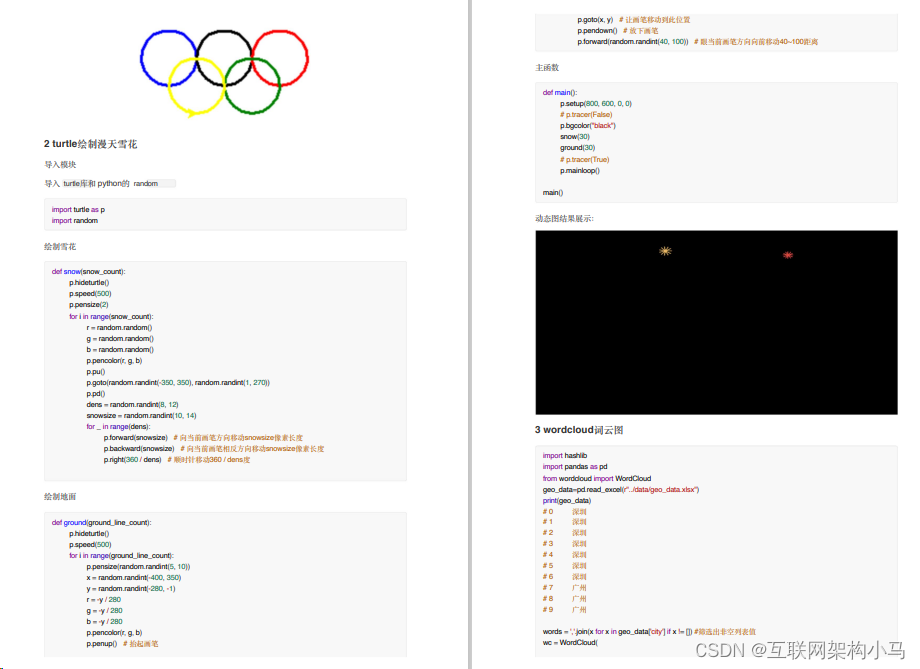Viewport: 920px width, 669px height.
Task: Select the "导入模块" subheading
Action: (60, 164)
